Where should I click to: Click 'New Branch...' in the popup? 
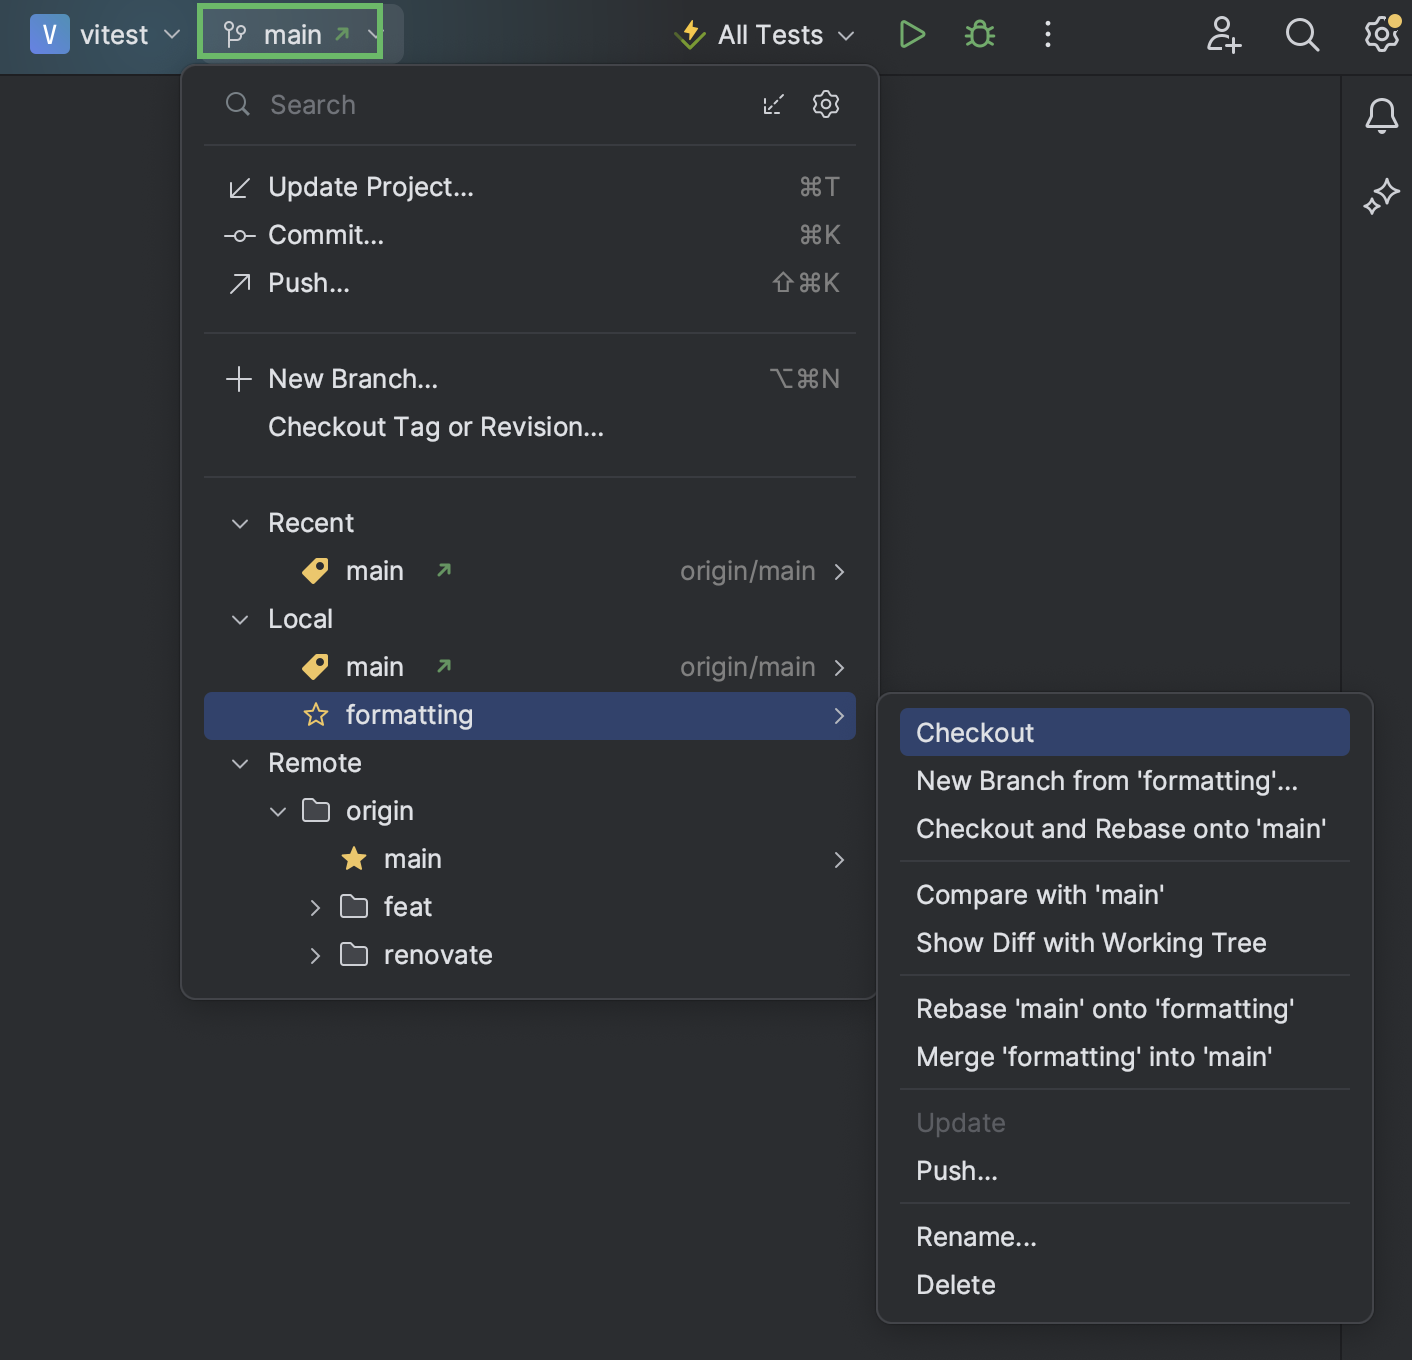[352, 378]
